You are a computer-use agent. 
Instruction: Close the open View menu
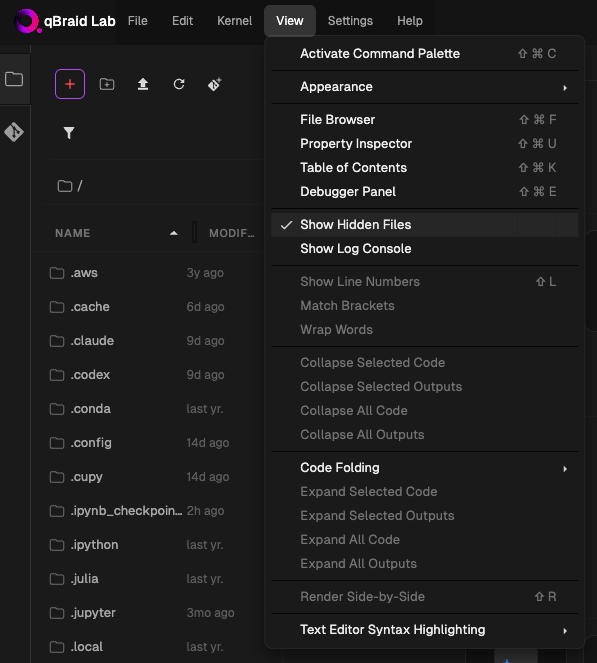pyautogui.click(x=290, y=21)
